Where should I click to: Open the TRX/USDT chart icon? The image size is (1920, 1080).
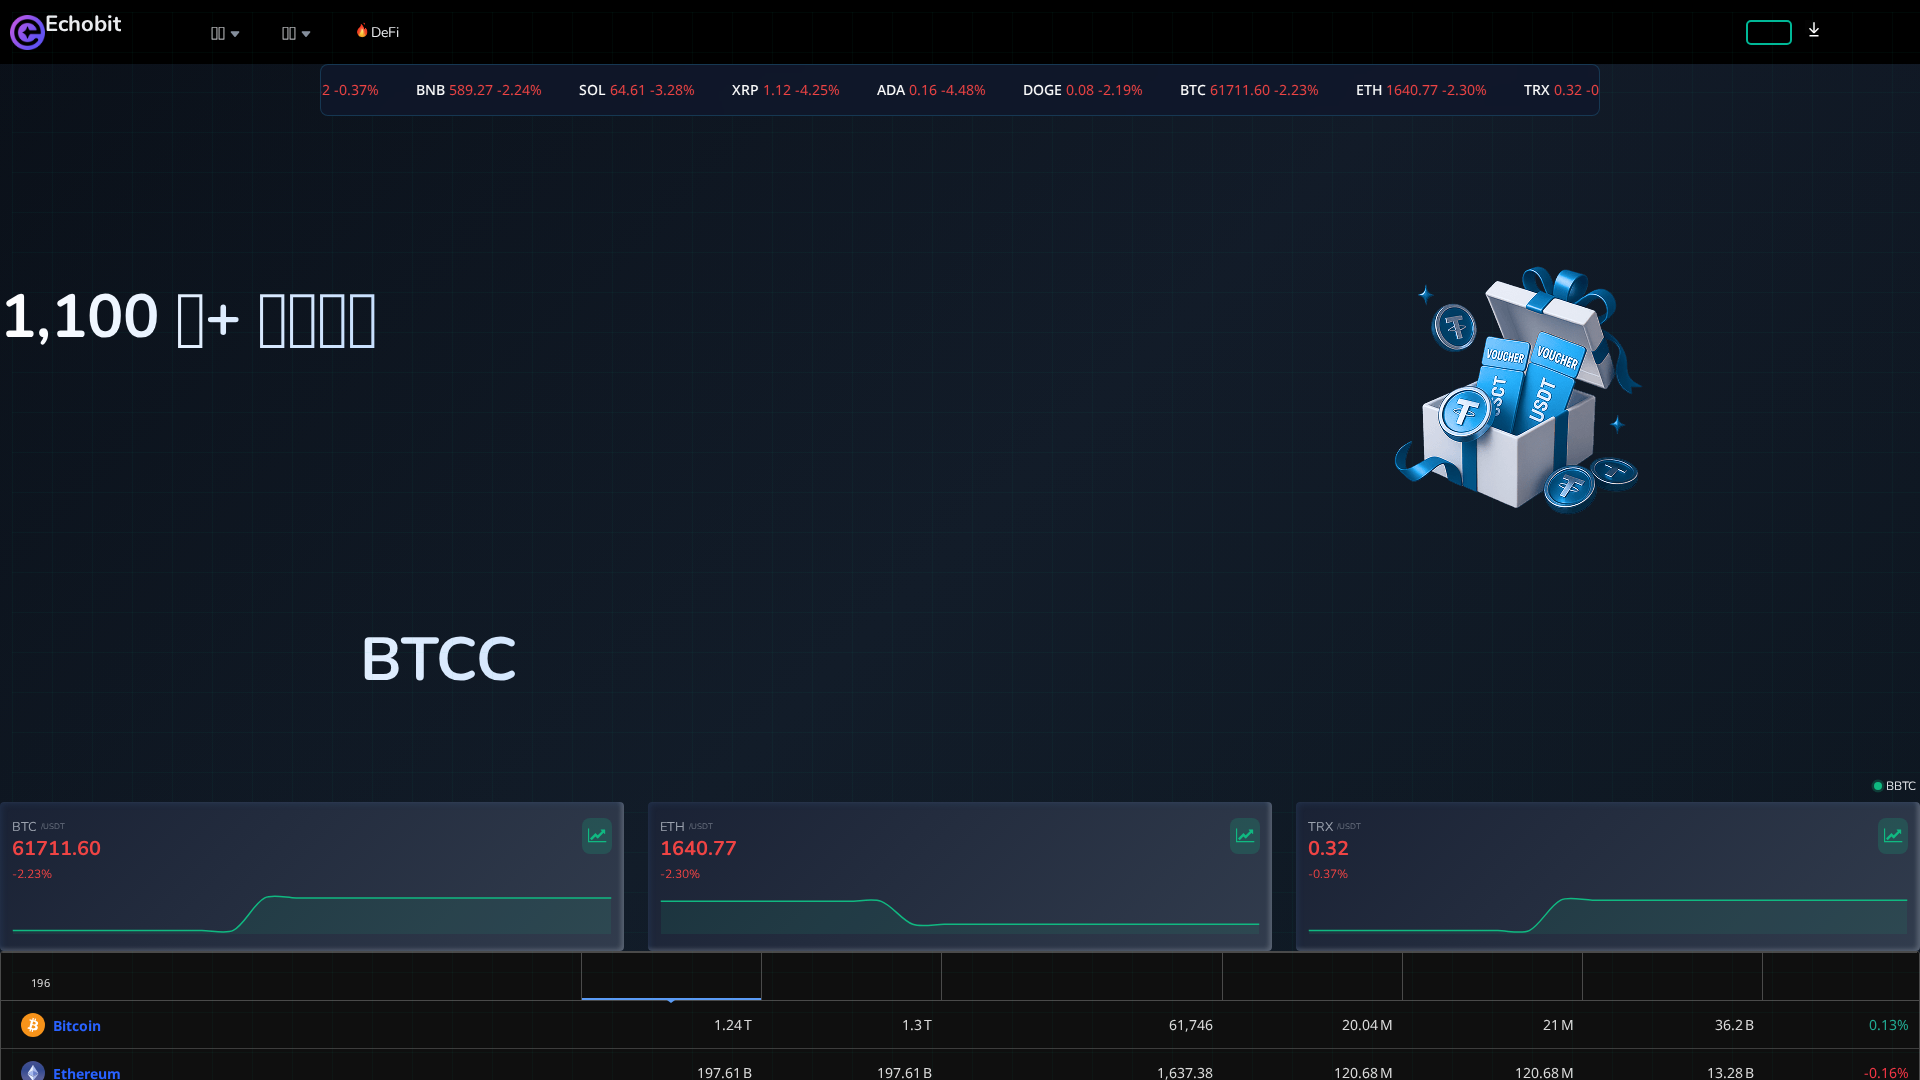click(x=1893, y=836)
